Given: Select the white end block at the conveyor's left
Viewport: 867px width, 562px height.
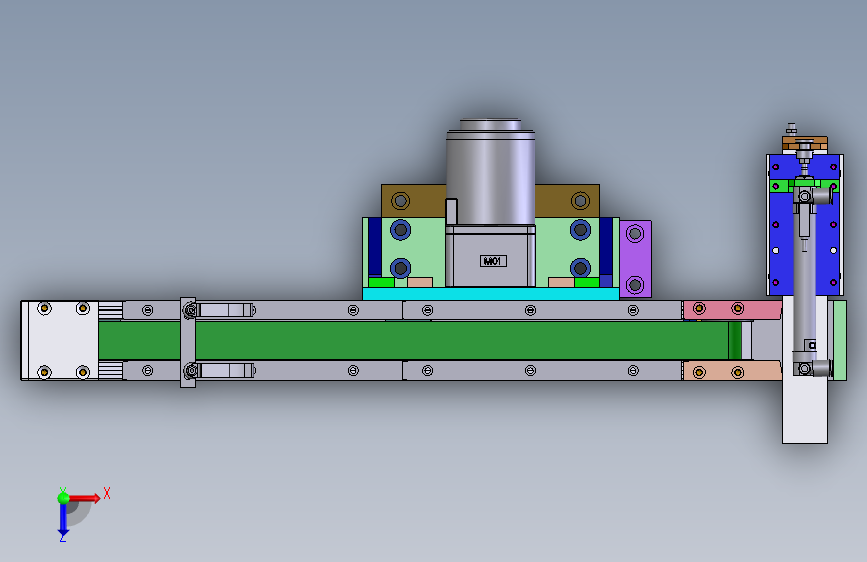Looking at the screenshot, I should (60, 340).
